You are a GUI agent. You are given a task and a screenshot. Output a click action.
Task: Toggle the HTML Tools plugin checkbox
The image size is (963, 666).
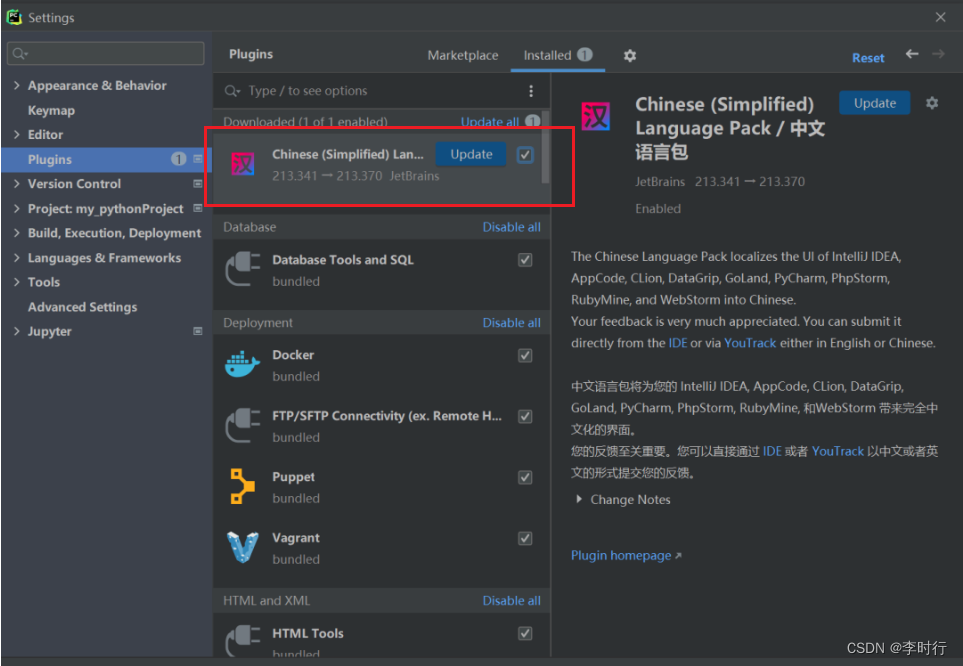point(525,633)
